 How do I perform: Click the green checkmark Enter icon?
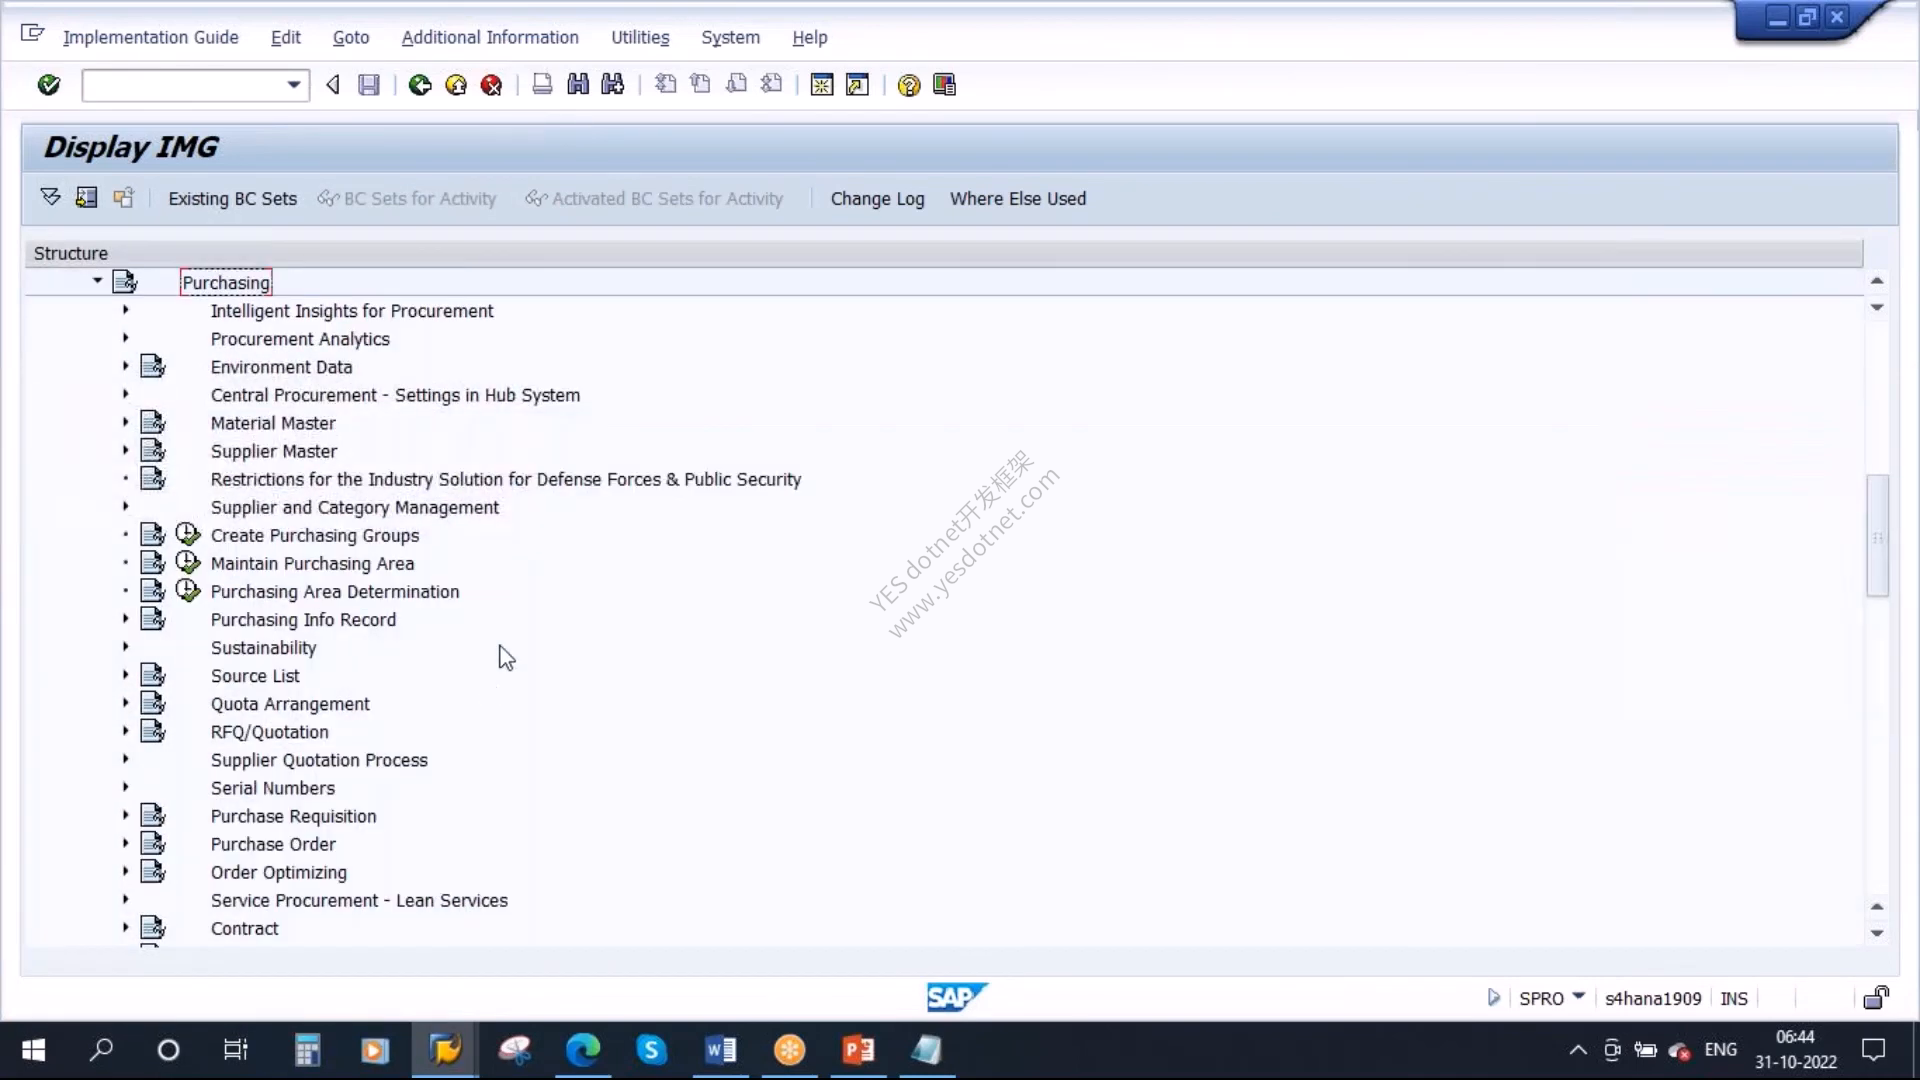tap(48, 85)
